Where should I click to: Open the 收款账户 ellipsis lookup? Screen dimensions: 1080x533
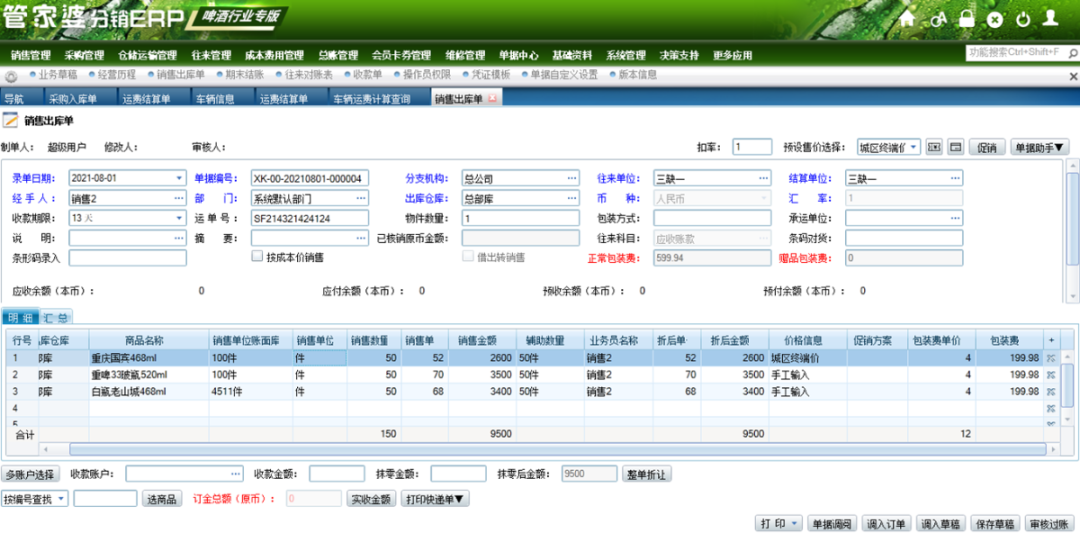coord(236,474)
